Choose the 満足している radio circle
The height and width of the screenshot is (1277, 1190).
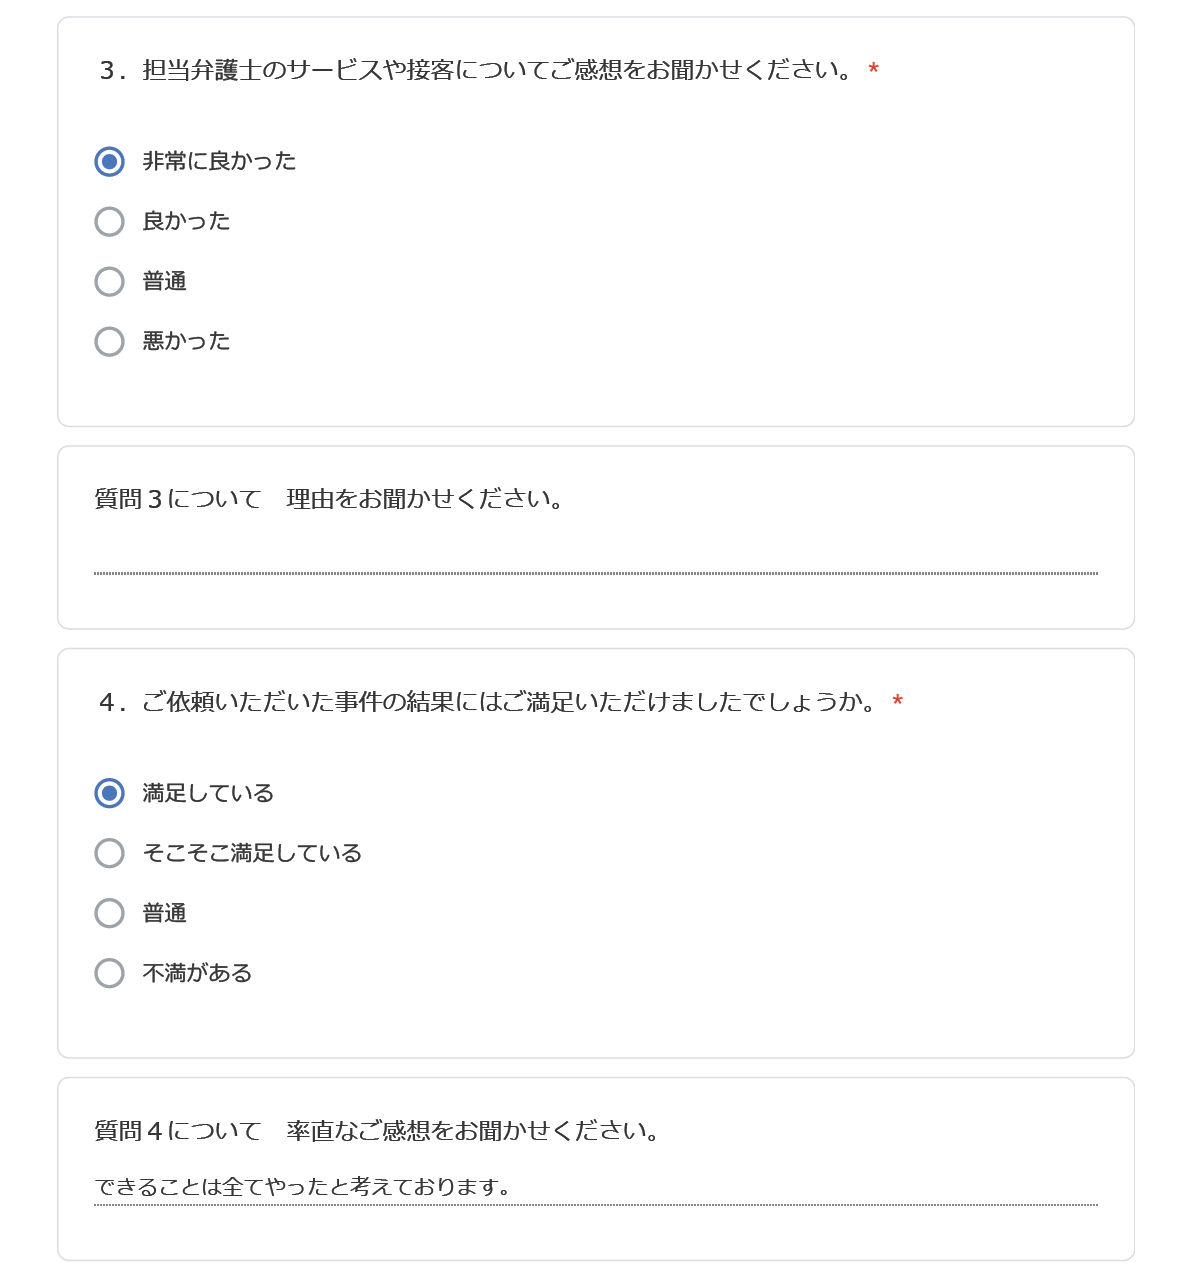pyautogui.click(x=109, y=793)
